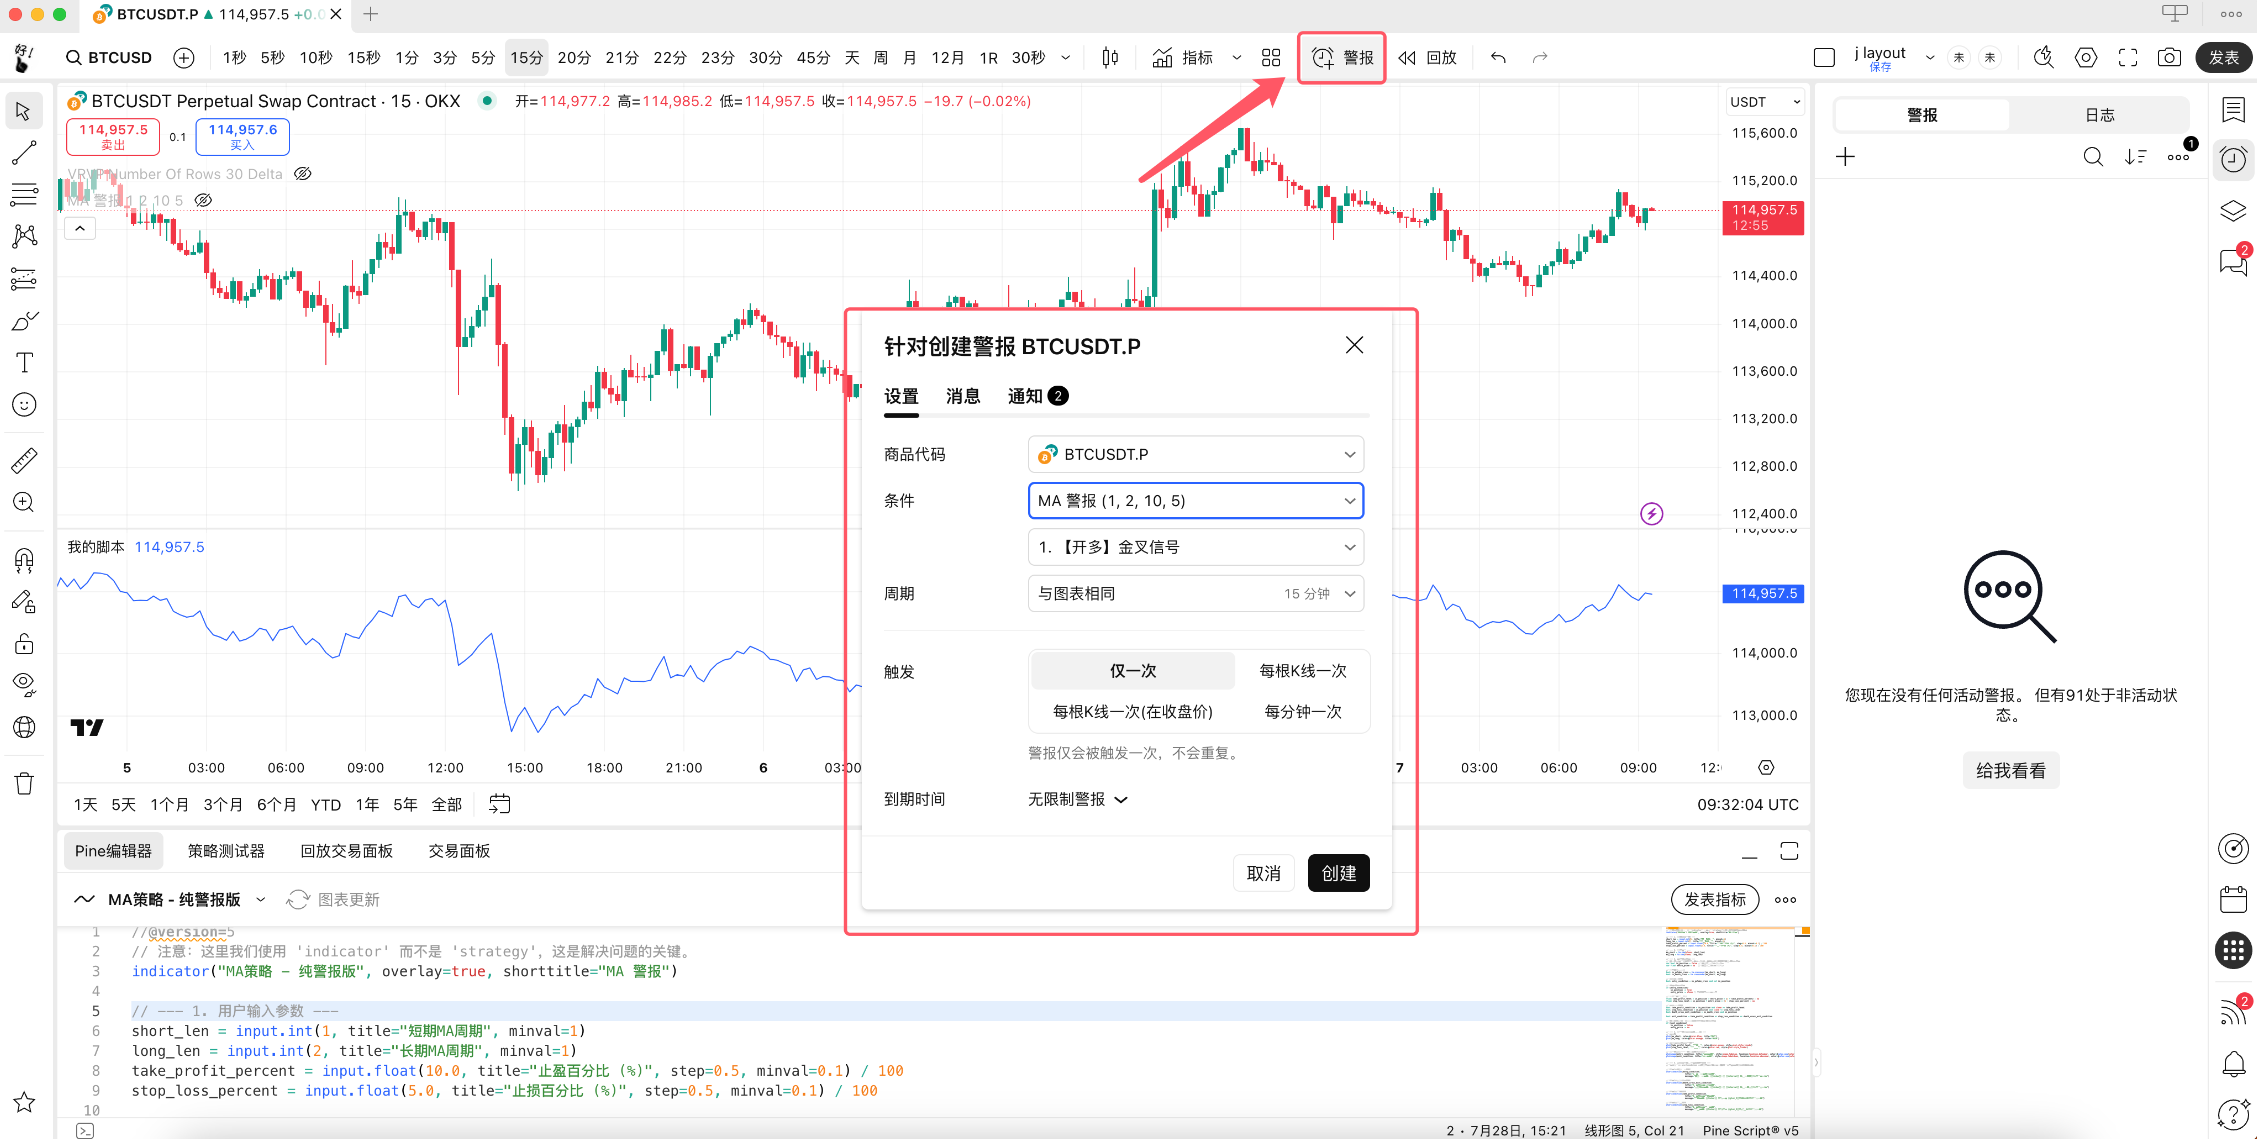
Task: Toggle hide all drawings eye icon
Action: point(24,685)
